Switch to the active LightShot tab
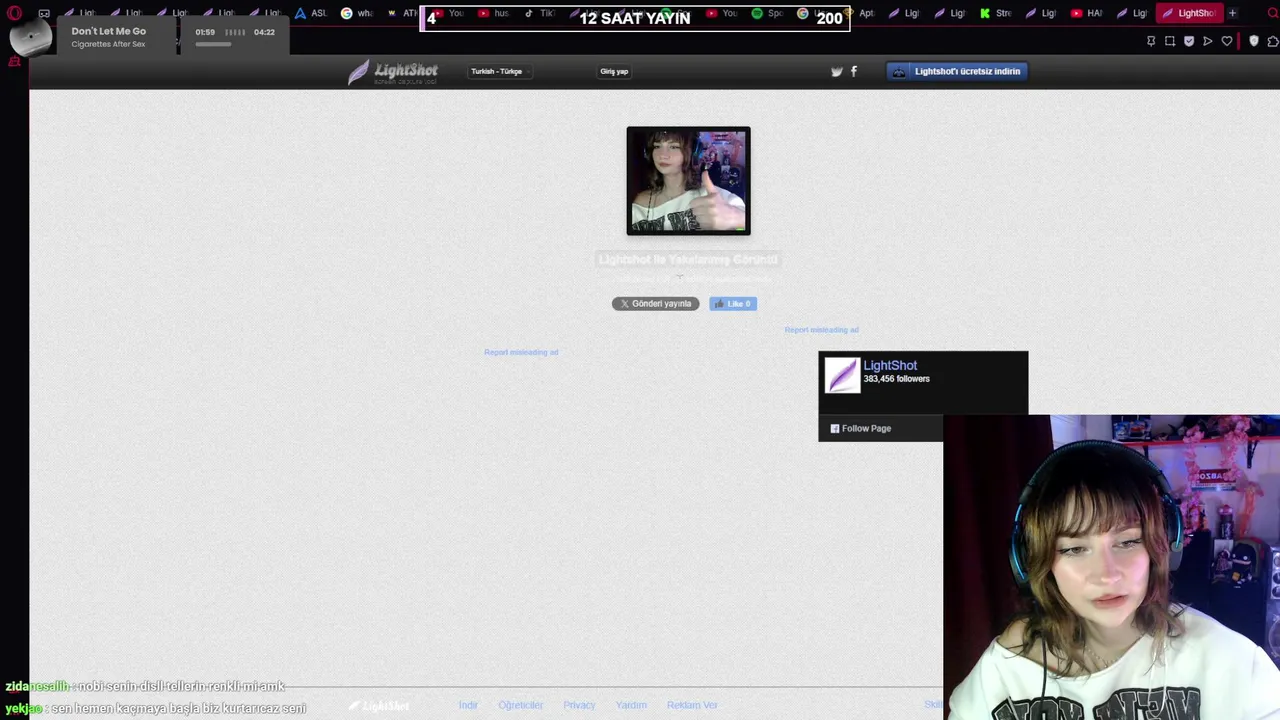 point(1188,13)
